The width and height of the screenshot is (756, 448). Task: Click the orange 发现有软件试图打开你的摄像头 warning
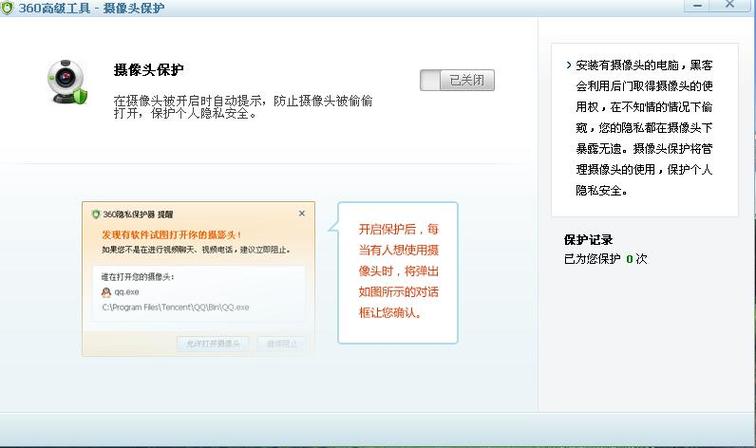[x=171, y=234]
